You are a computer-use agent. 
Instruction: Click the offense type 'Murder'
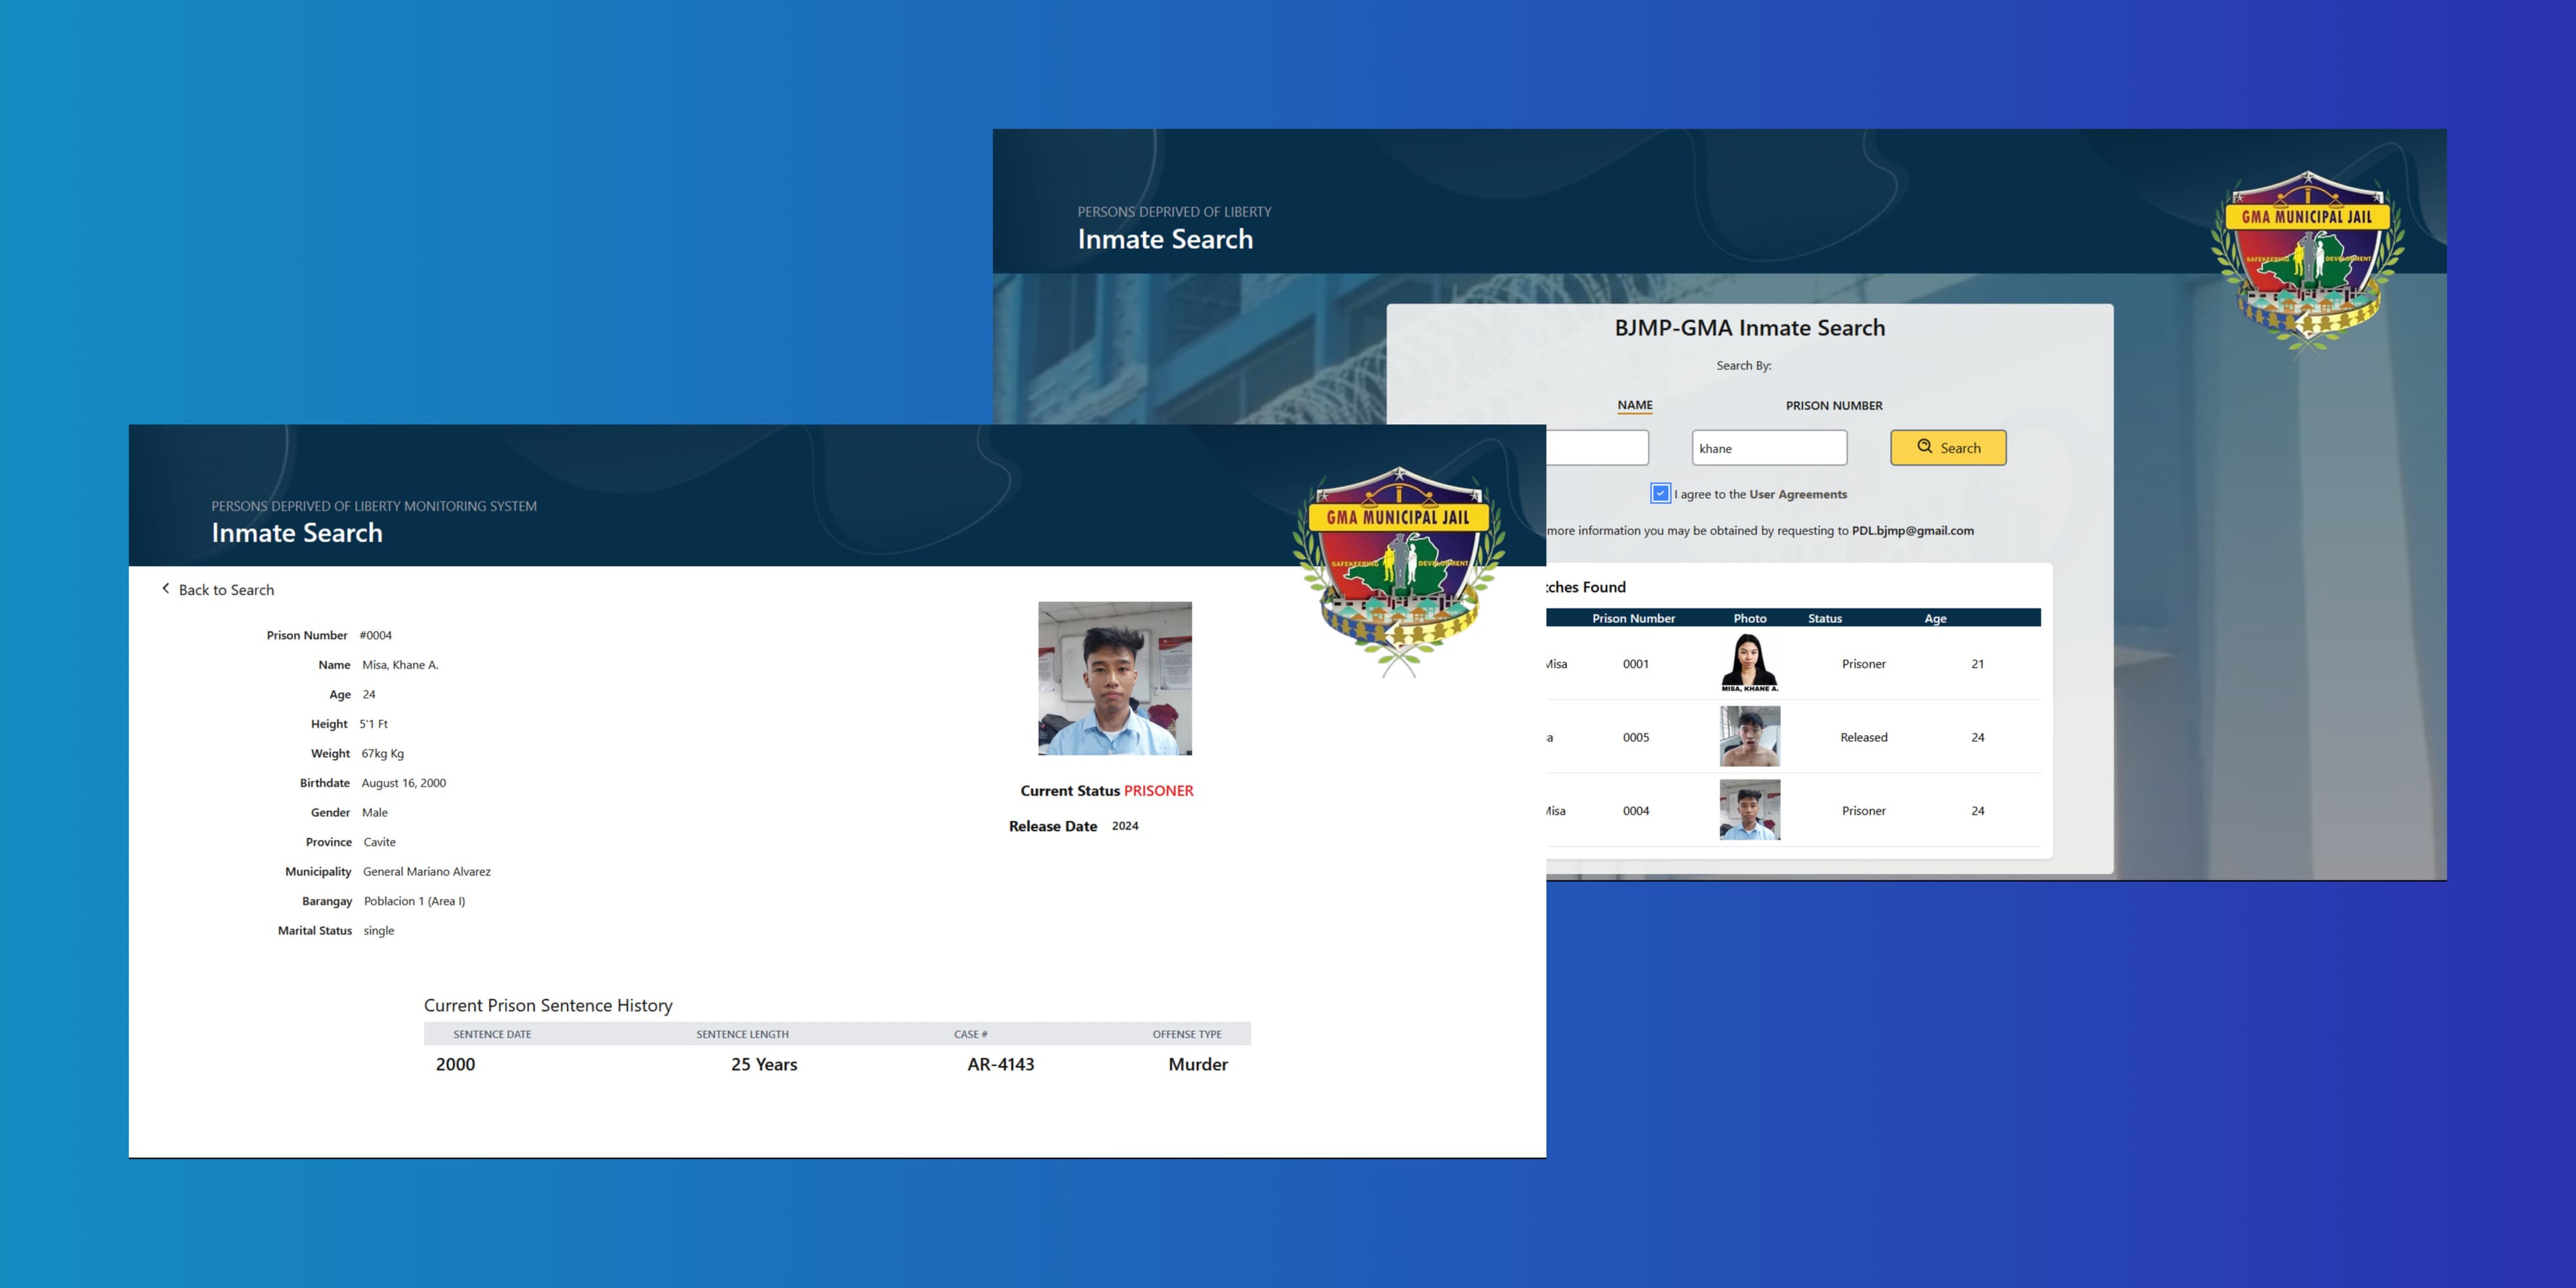click(x=1198, y=1065)
